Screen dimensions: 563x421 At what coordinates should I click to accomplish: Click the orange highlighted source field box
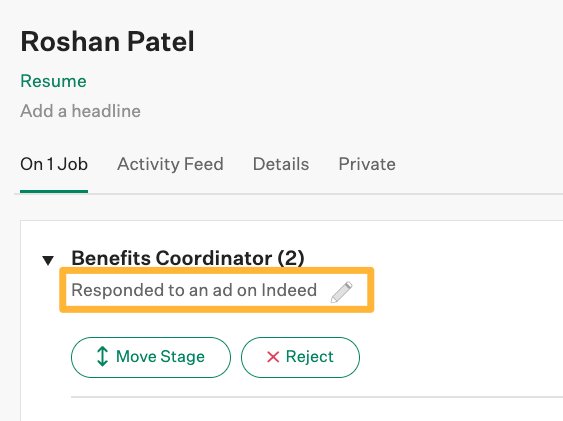coord(217,290)
